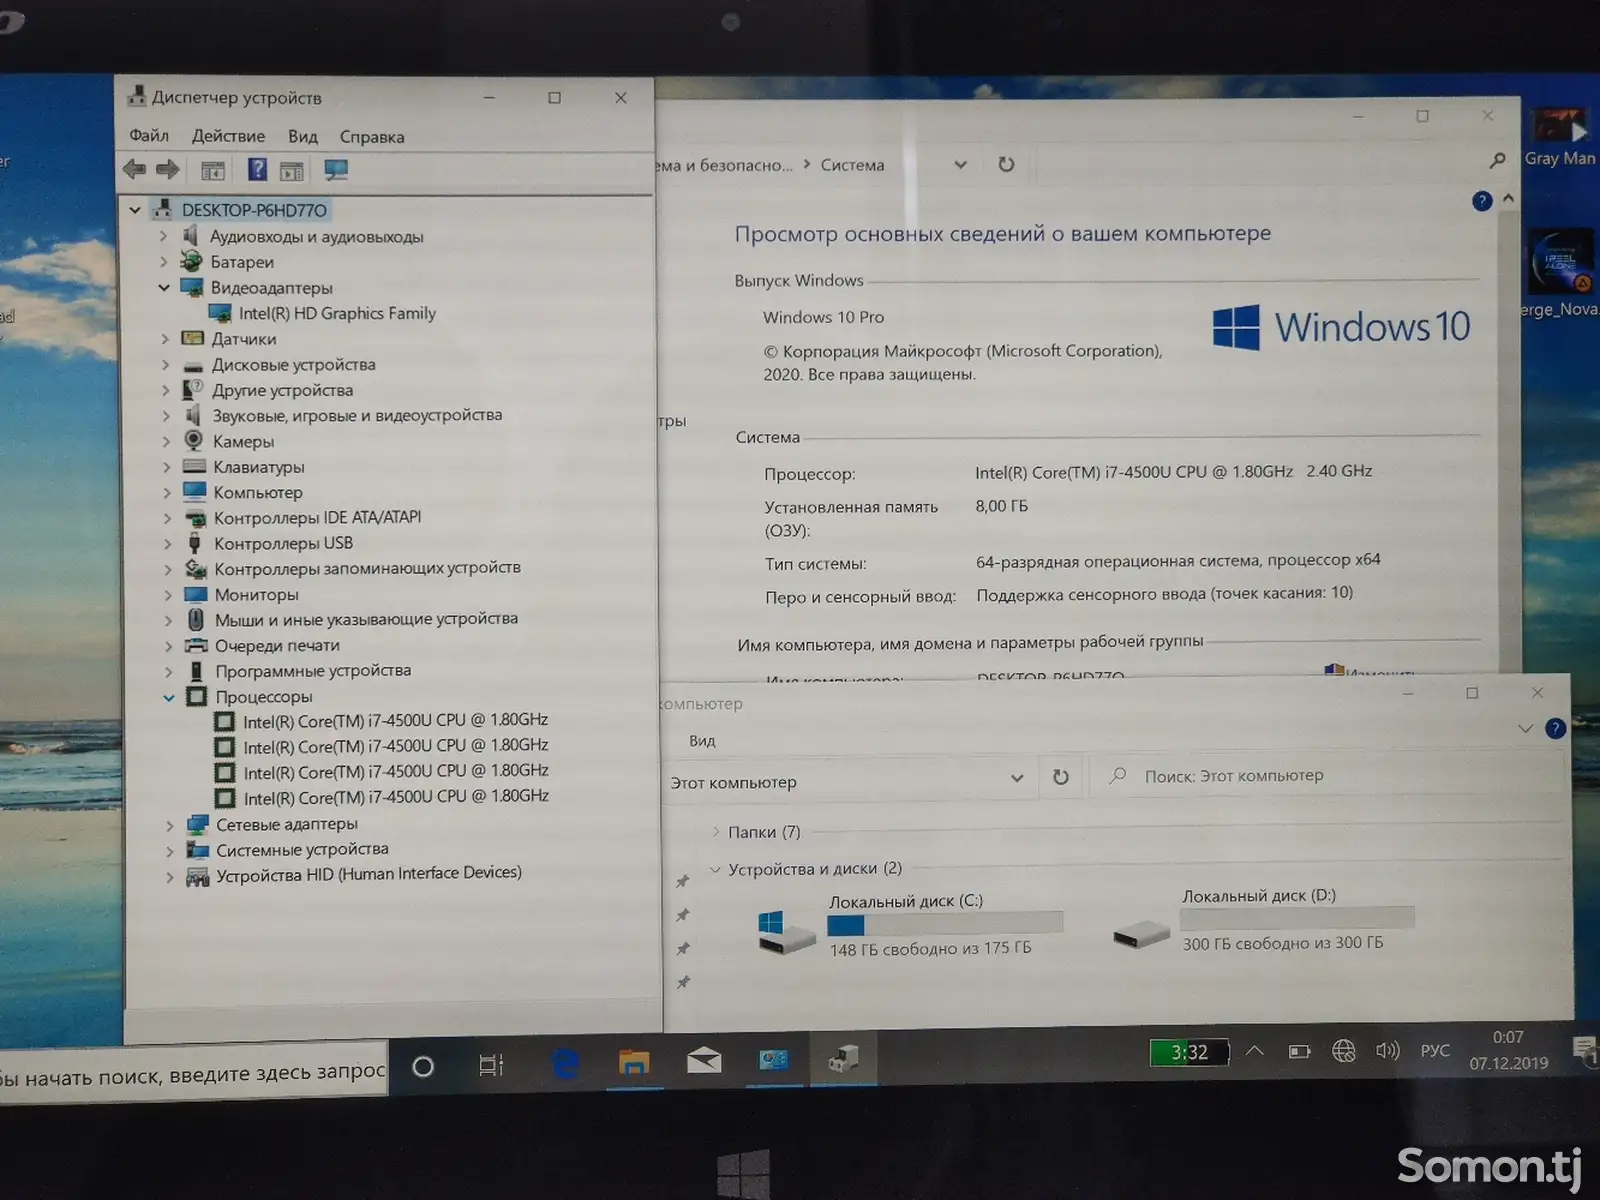Click the battery icon in system tray
Screen dimensions: 1600x1200
pyautogui.click(x=1299, y=1051)
